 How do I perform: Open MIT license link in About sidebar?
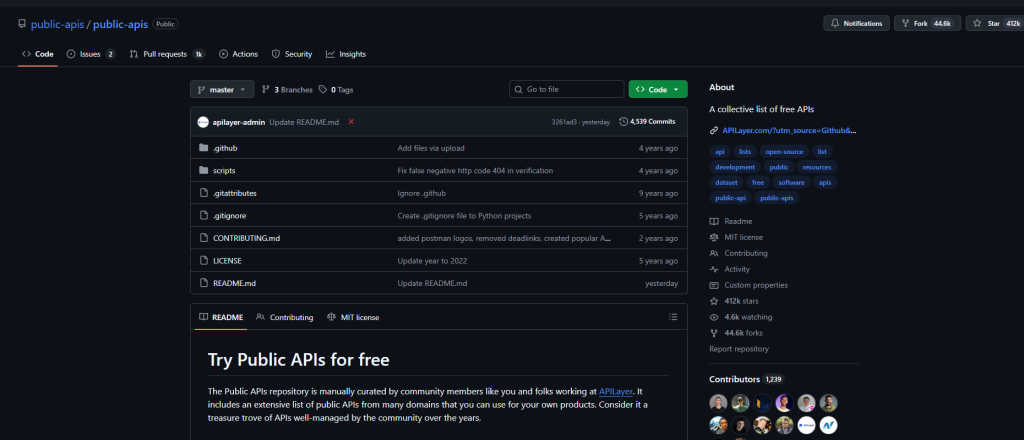pos(736,238)
